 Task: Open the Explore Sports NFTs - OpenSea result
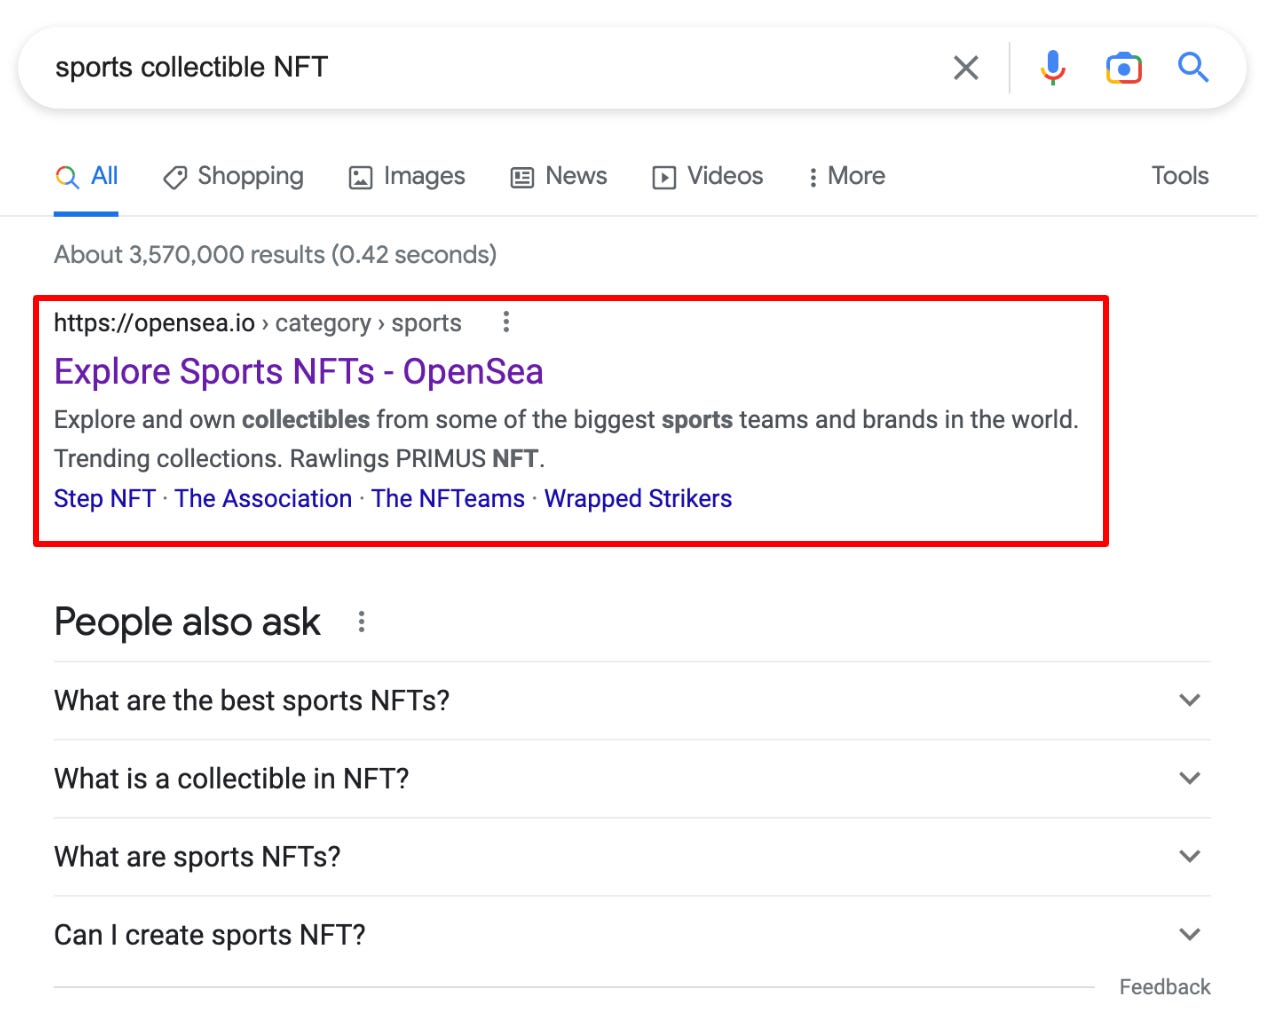tap(298, 372)
